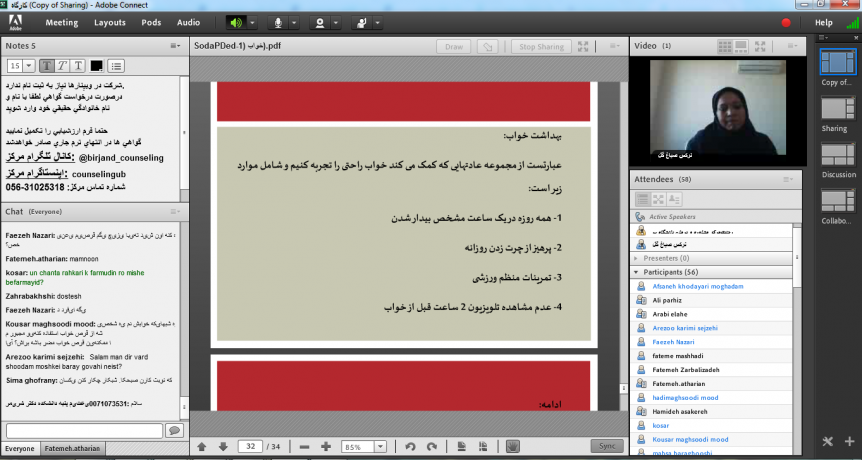This screenshot has width=862, height=460.
Task: Toggle the raise hand status button
Action: pyautogui.click(x=361, y=23)
